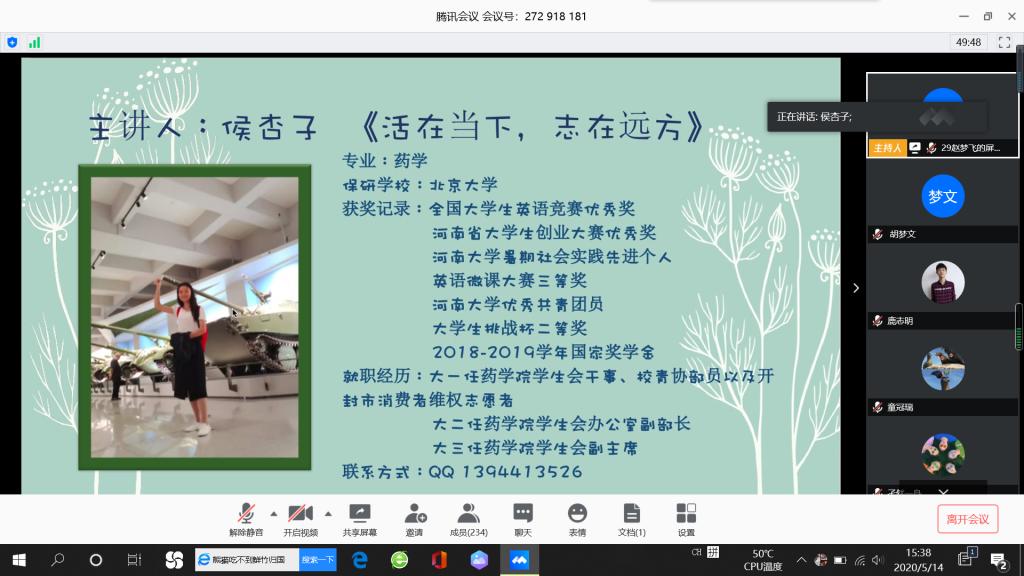Unmute microphone with 解除静音 button

[x=246, y=519]
